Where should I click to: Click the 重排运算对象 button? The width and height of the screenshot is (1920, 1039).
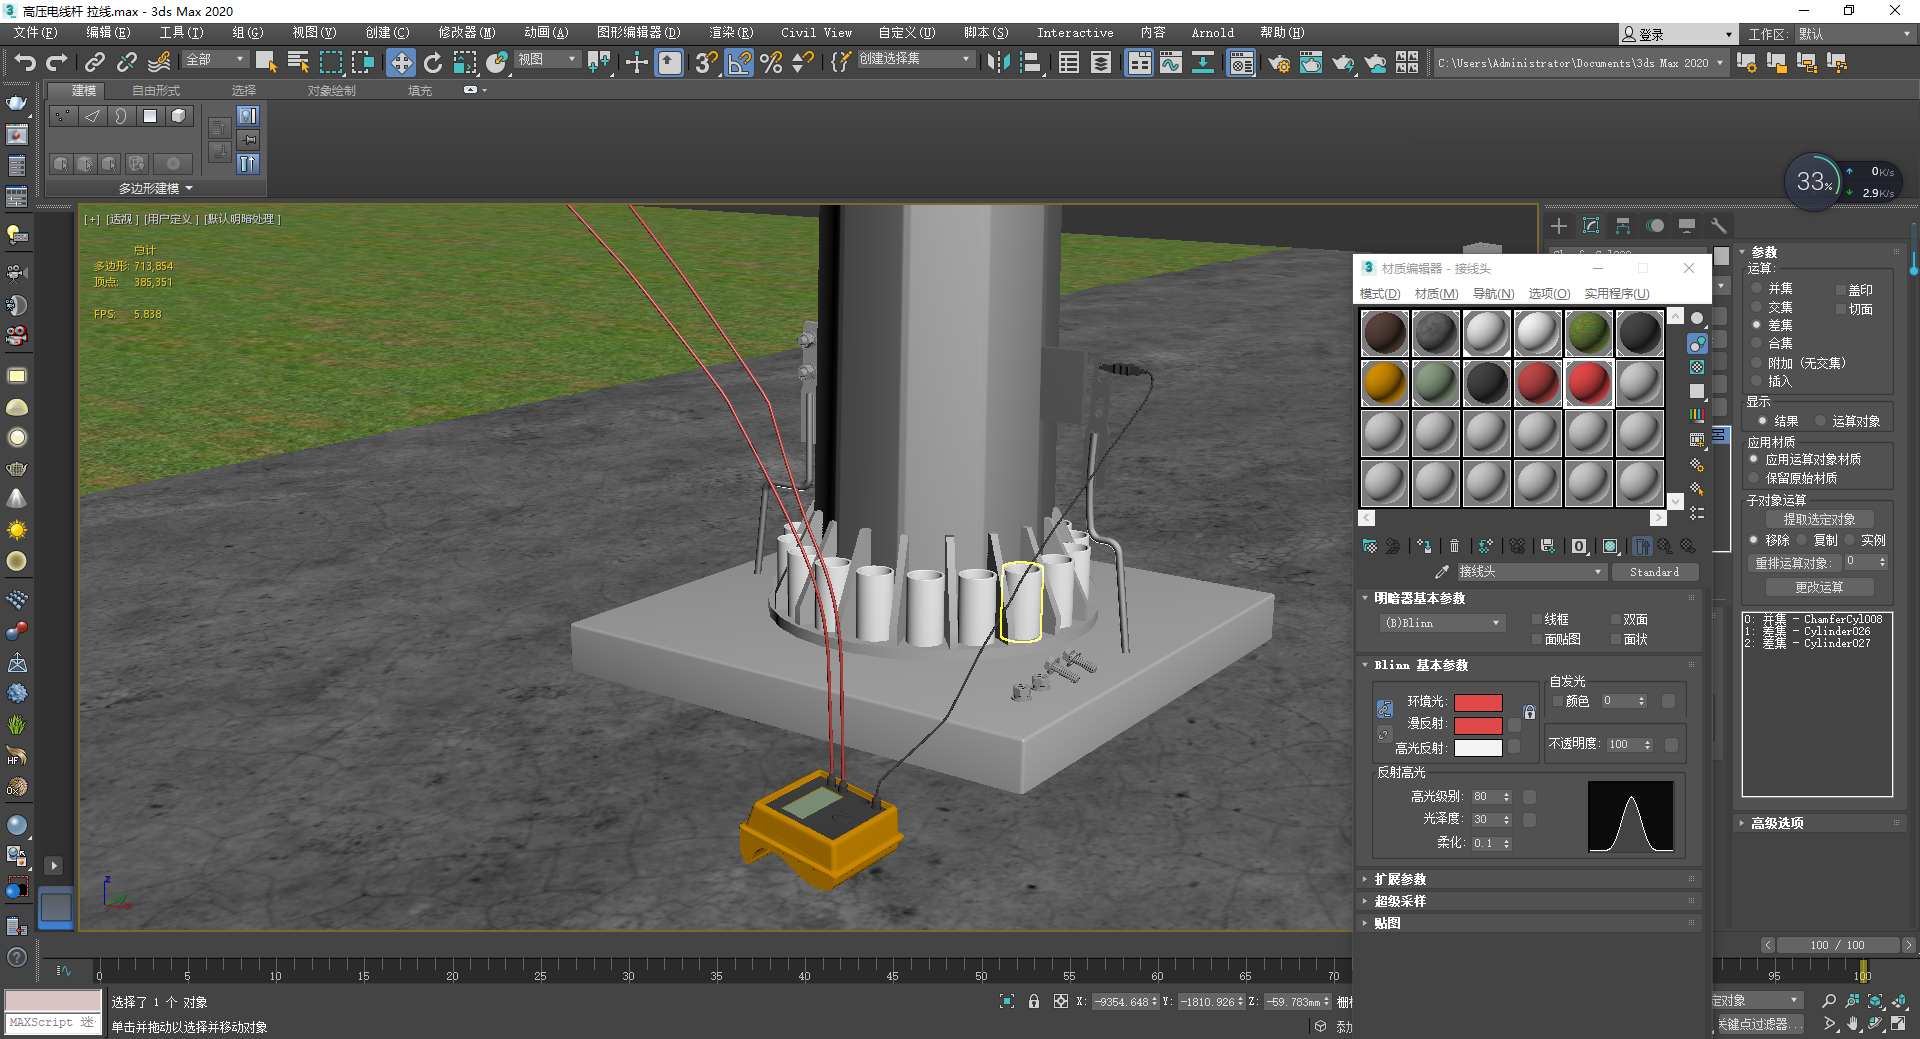click(x=1794, y=563)
